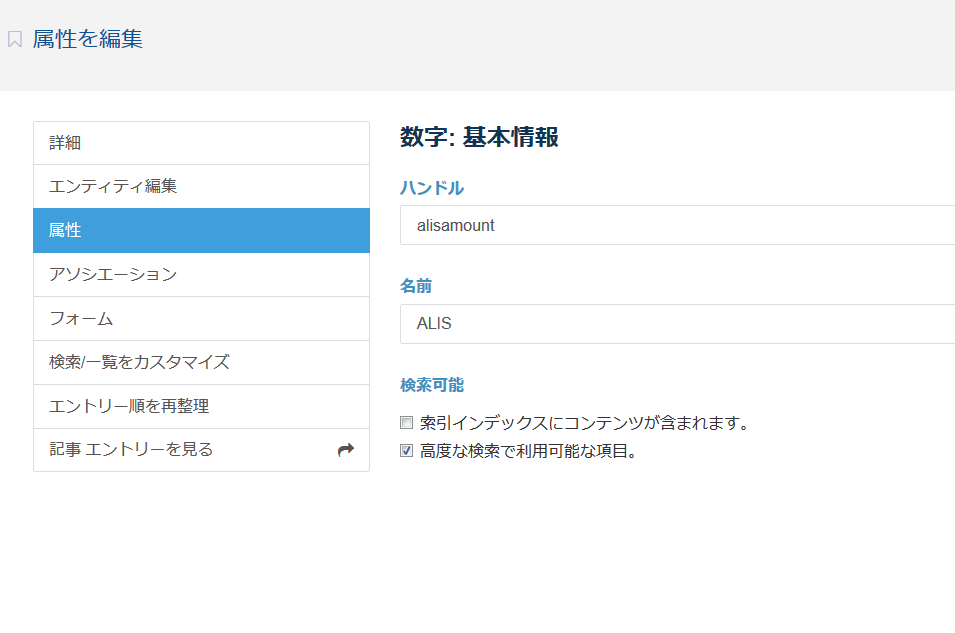Screen dimensions: 955x633
Task: Click the 数字: 基本情報 heading
Action: point(479,137)
